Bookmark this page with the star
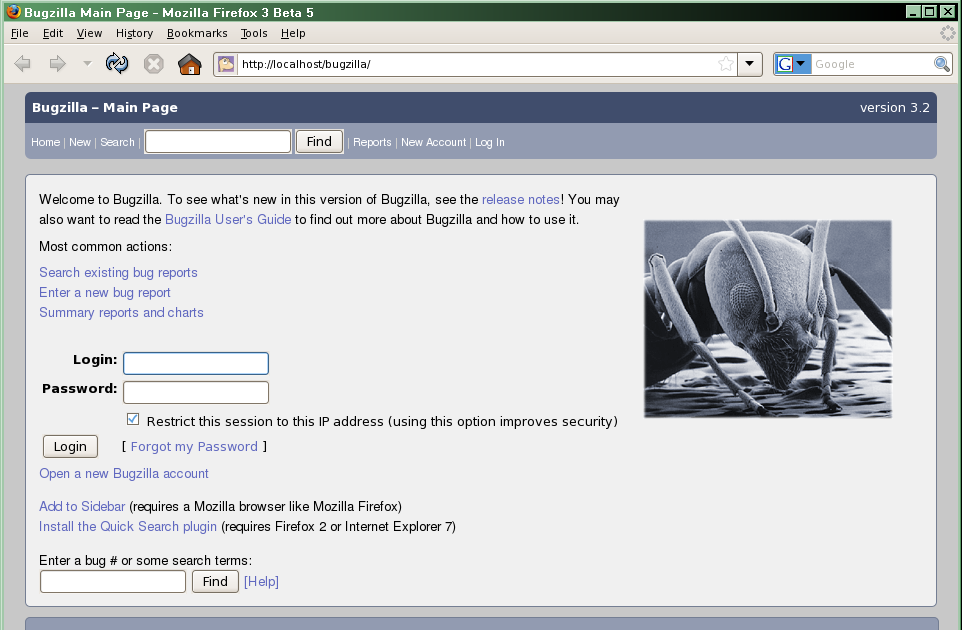The image size is (962, 630). point(726,64)
